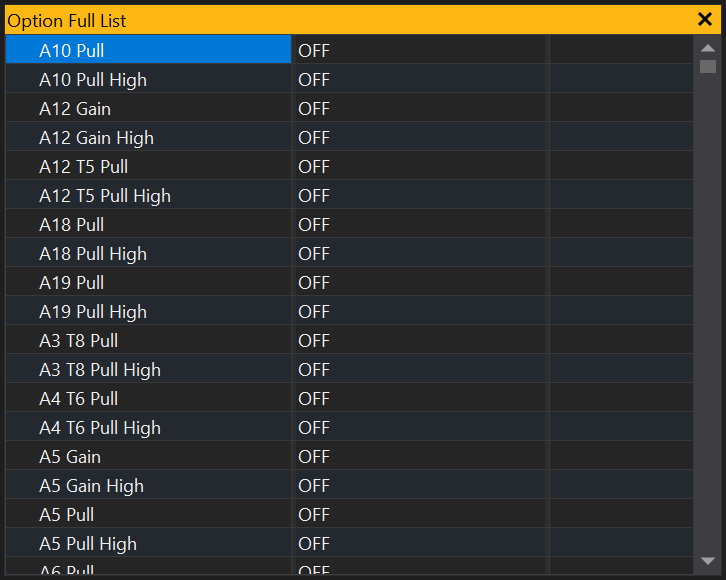Viewport: 726px width, 580px height.
Task: Select the A5 Pull High row
Action: tap(87, 543)
